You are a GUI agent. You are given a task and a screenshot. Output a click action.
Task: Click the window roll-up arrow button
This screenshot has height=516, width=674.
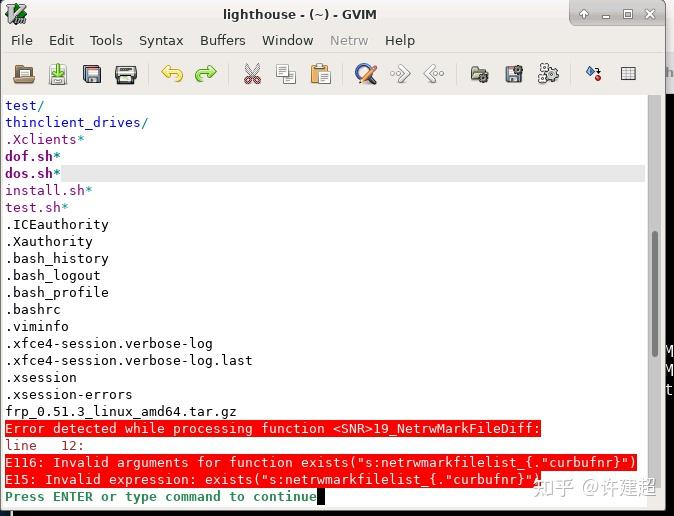[584, 14]
